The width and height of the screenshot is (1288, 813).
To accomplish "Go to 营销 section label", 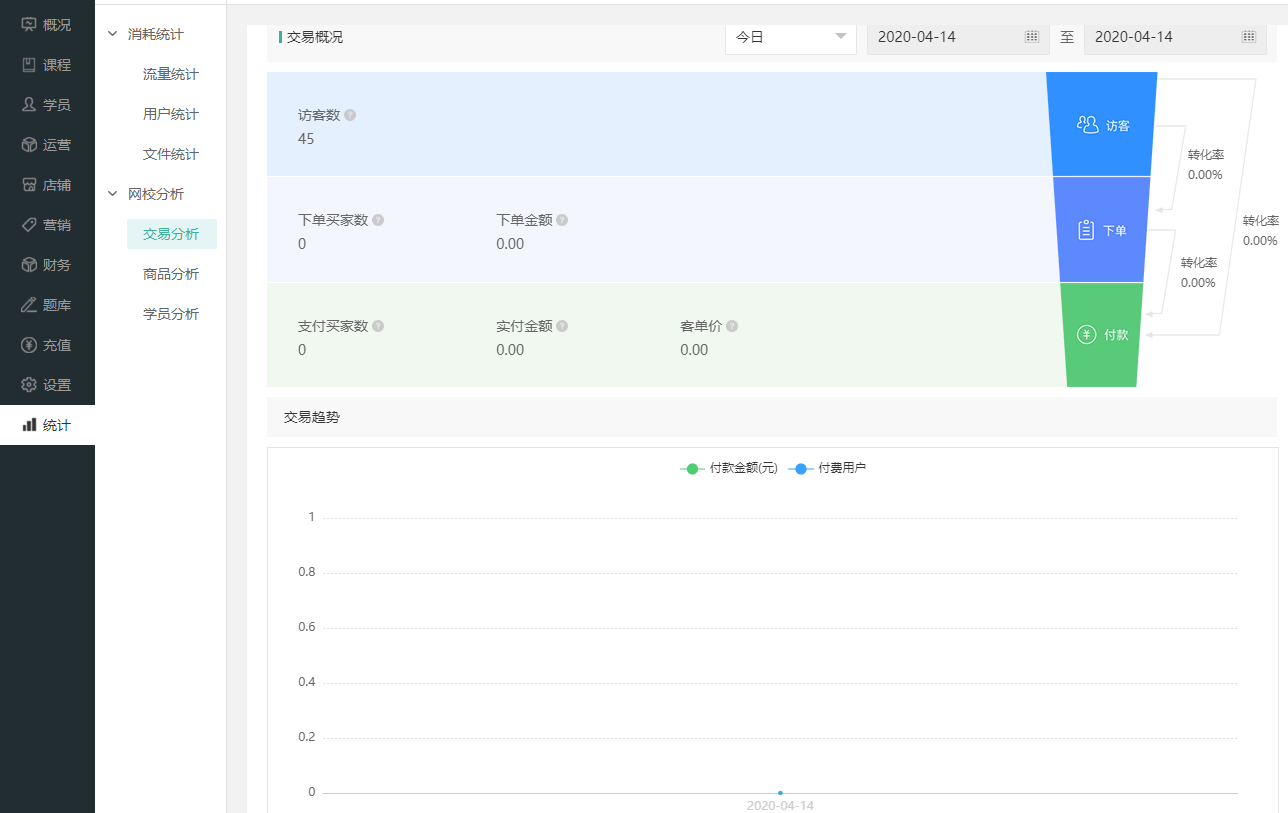I will (x=57, y=225).
